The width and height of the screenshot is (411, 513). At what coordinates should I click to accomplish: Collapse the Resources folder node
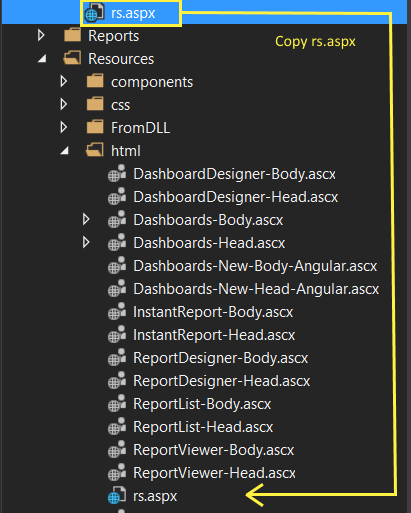[x=42, y=59]
